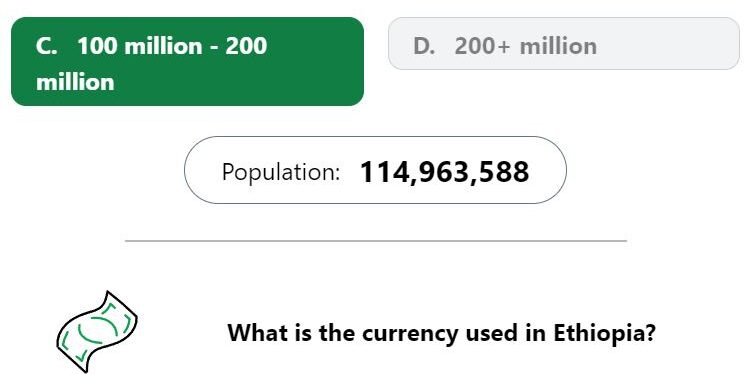
Task: Click the 'Population:' label
Action: 281,172
